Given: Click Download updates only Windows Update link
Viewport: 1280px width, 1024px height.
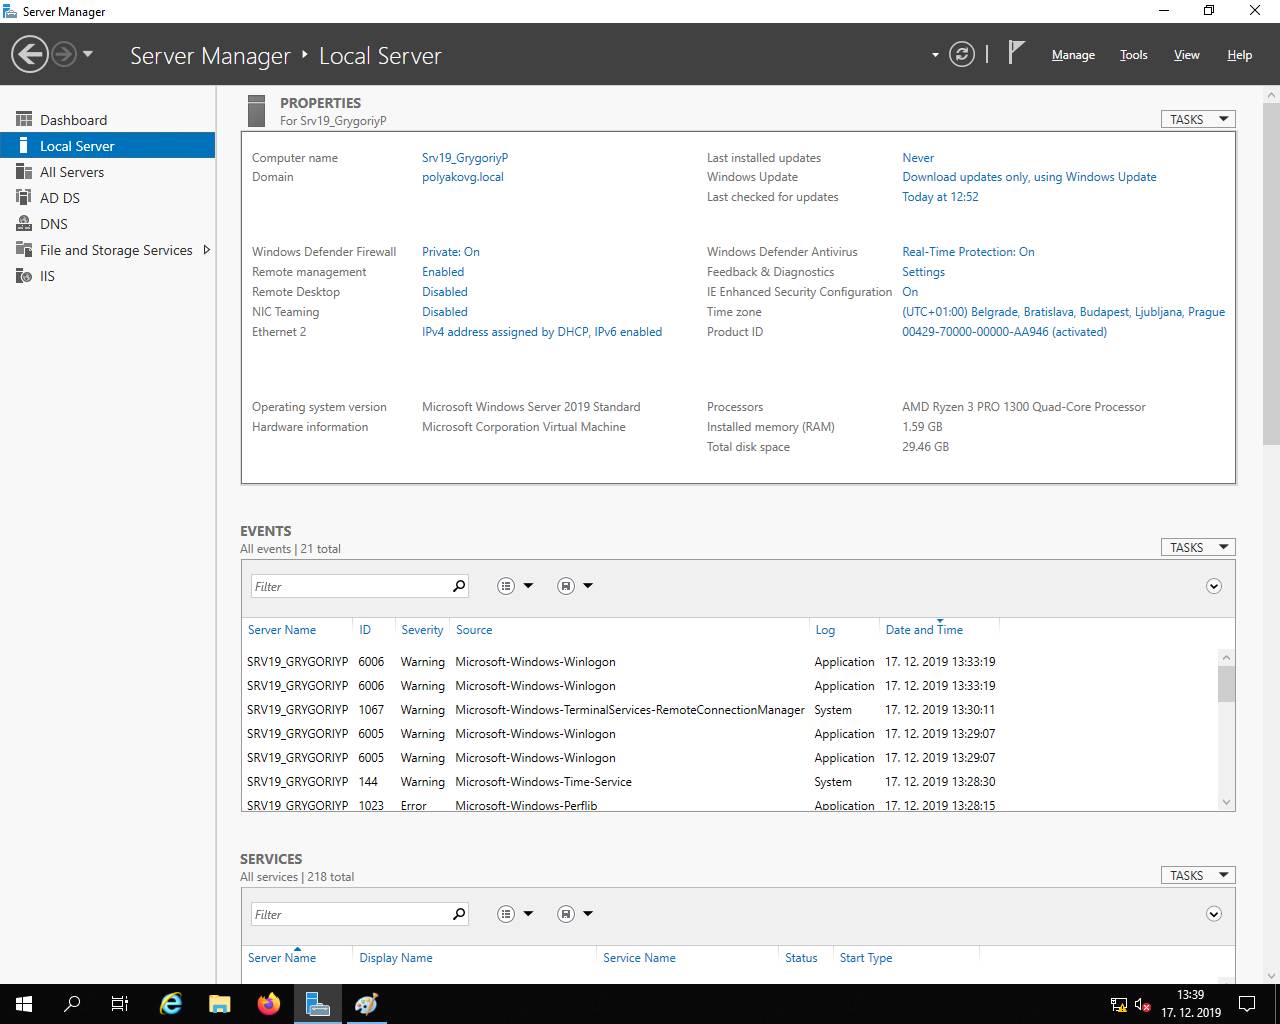Looking at the screenshot, I should pyautogui.click(x=1029, y=177).
